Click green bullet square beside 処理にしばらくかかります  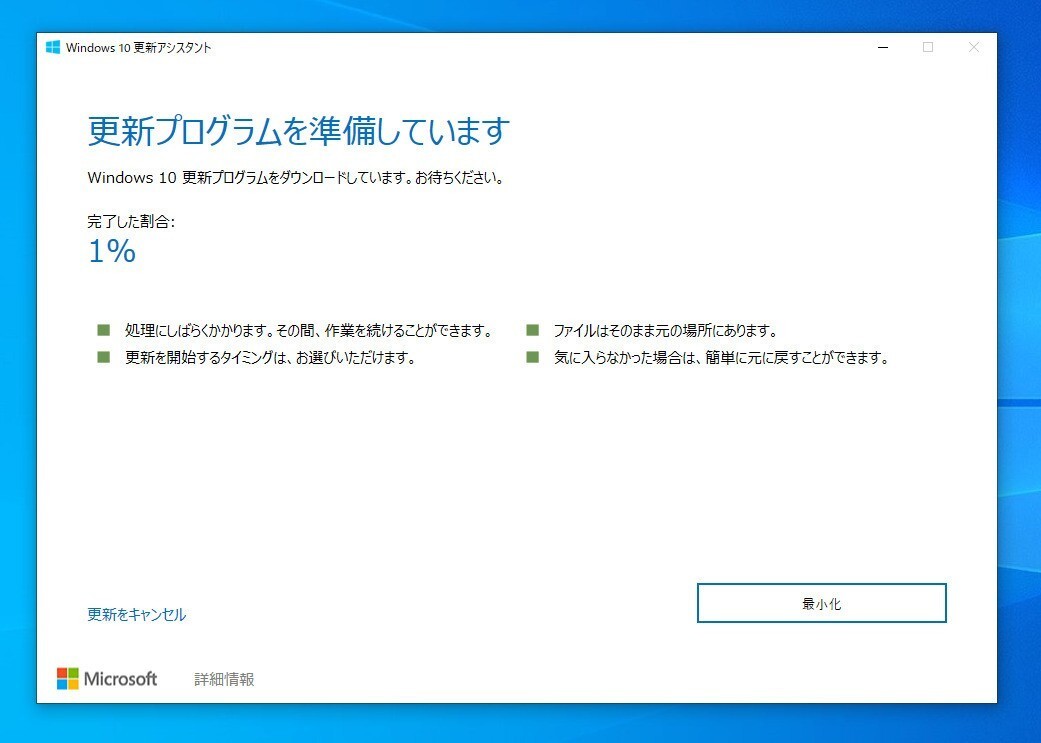click(104, 329)
